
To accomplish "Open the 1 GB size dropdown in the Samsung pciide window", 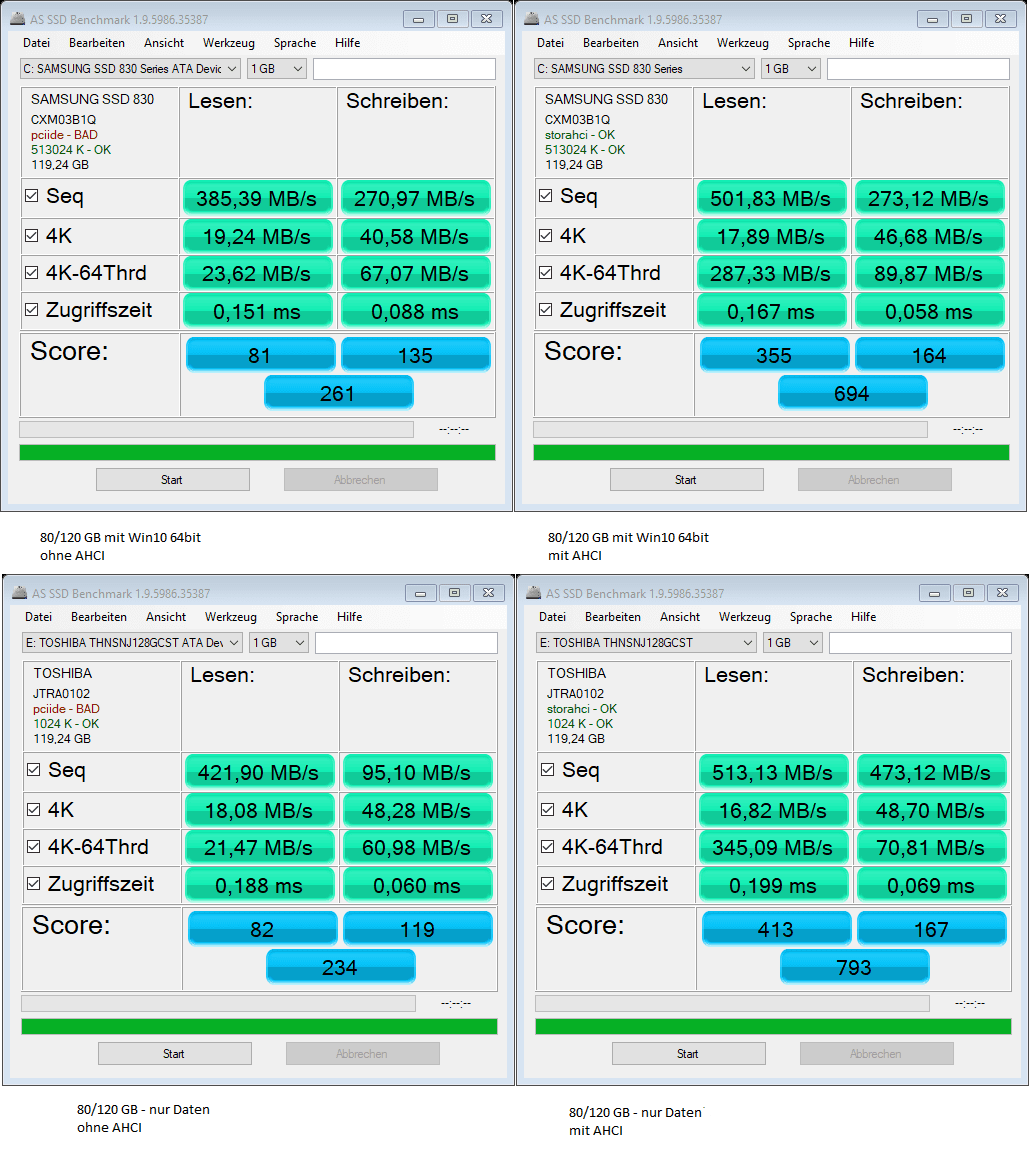I will [277, 68].
